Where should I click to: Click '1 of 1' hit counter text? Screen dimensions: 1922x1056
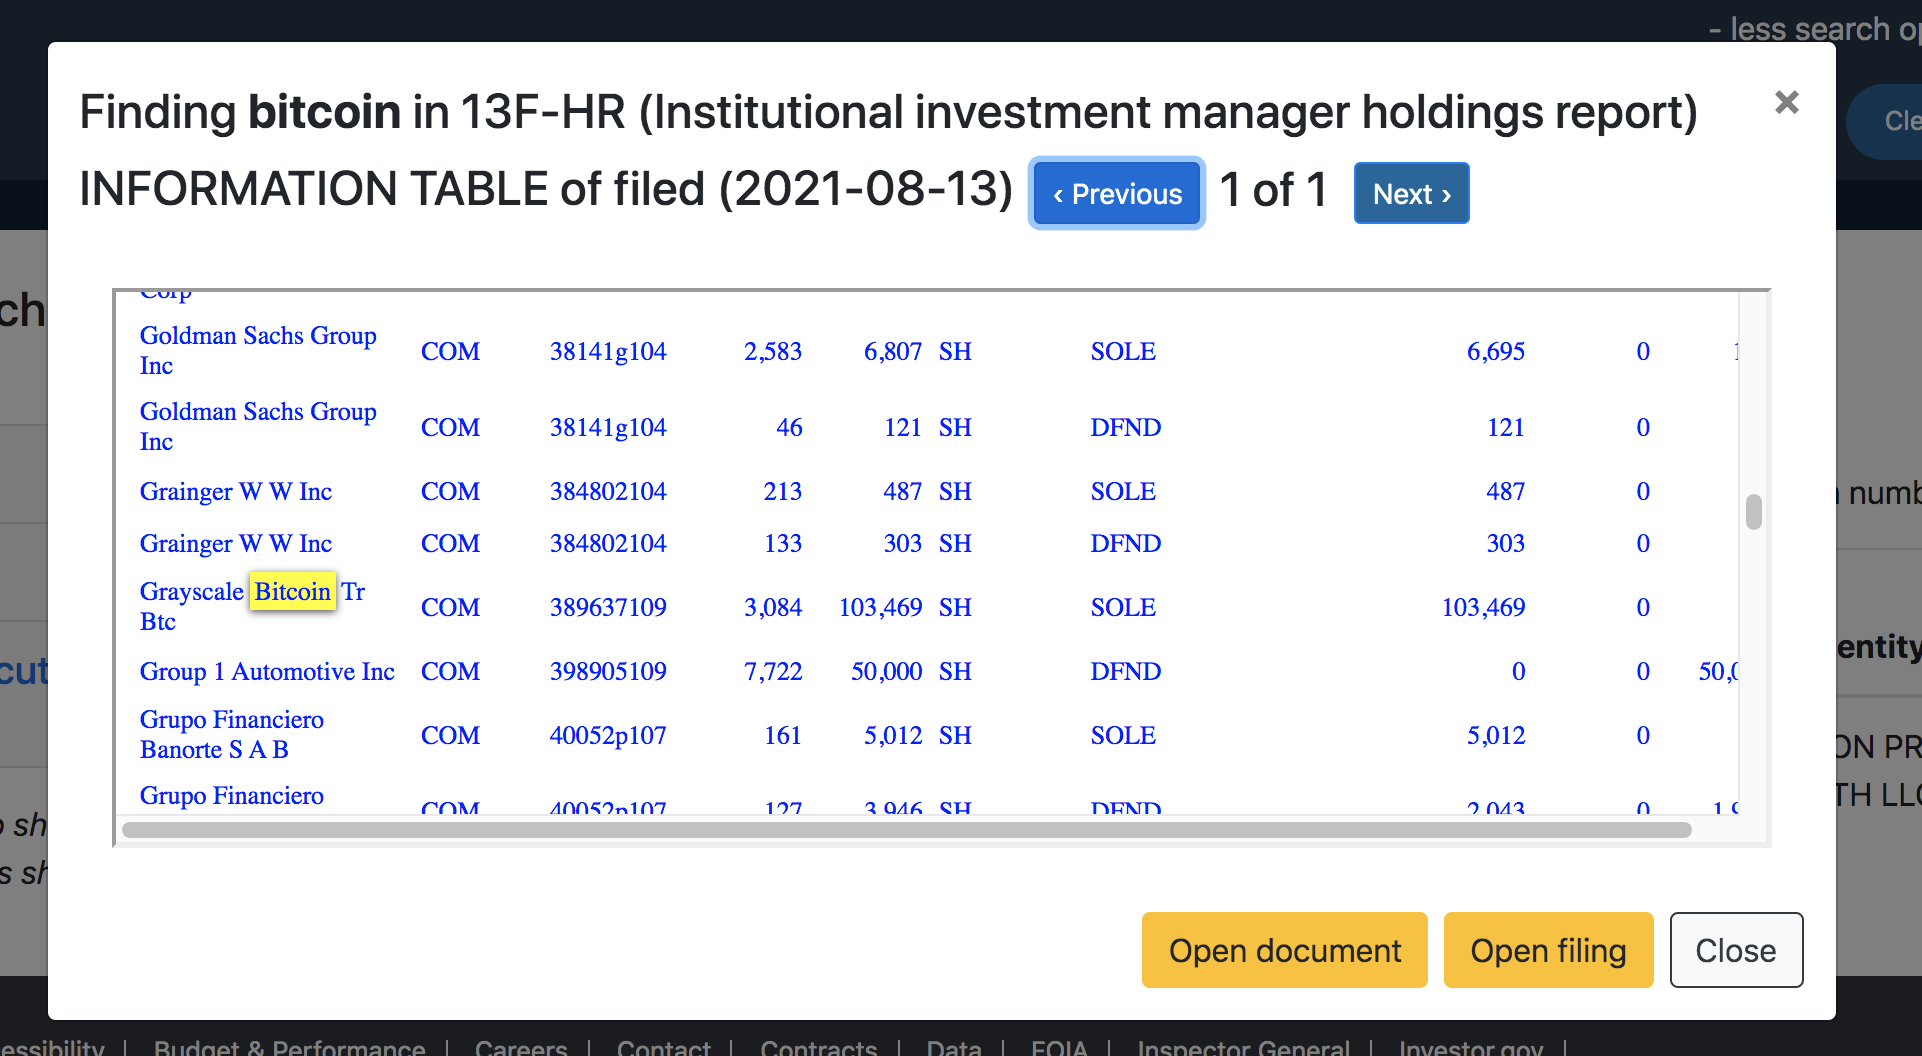tap(1273, 190)
